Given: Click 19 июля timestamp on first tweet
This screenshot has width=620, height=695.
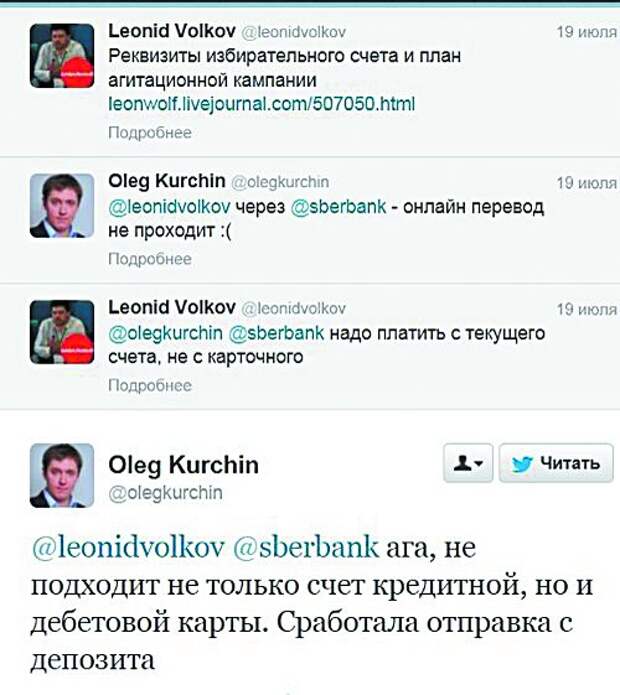Looking at the screenshot, I should (586, 32).
